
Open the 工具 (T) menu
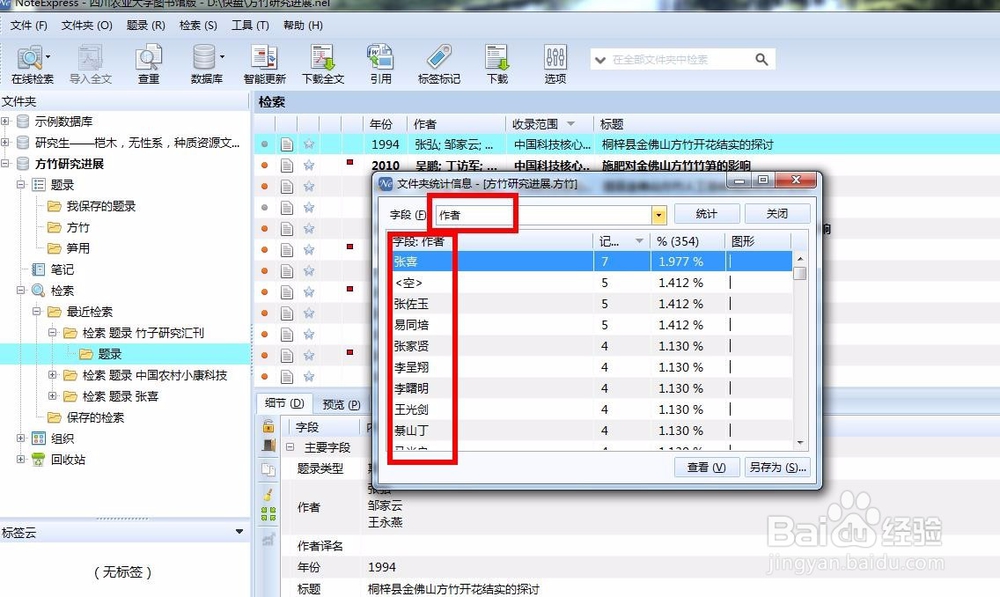pyautogui.click(x=249, y=26)
